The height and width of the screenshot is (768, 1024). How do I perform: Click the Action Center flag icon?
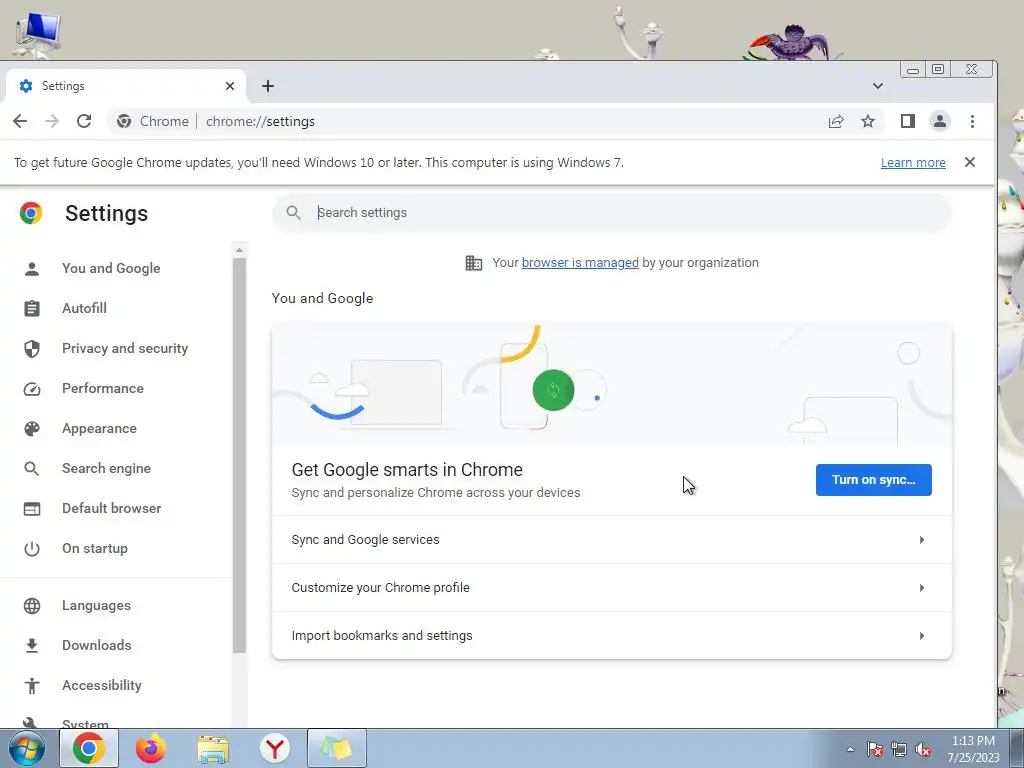875,749
